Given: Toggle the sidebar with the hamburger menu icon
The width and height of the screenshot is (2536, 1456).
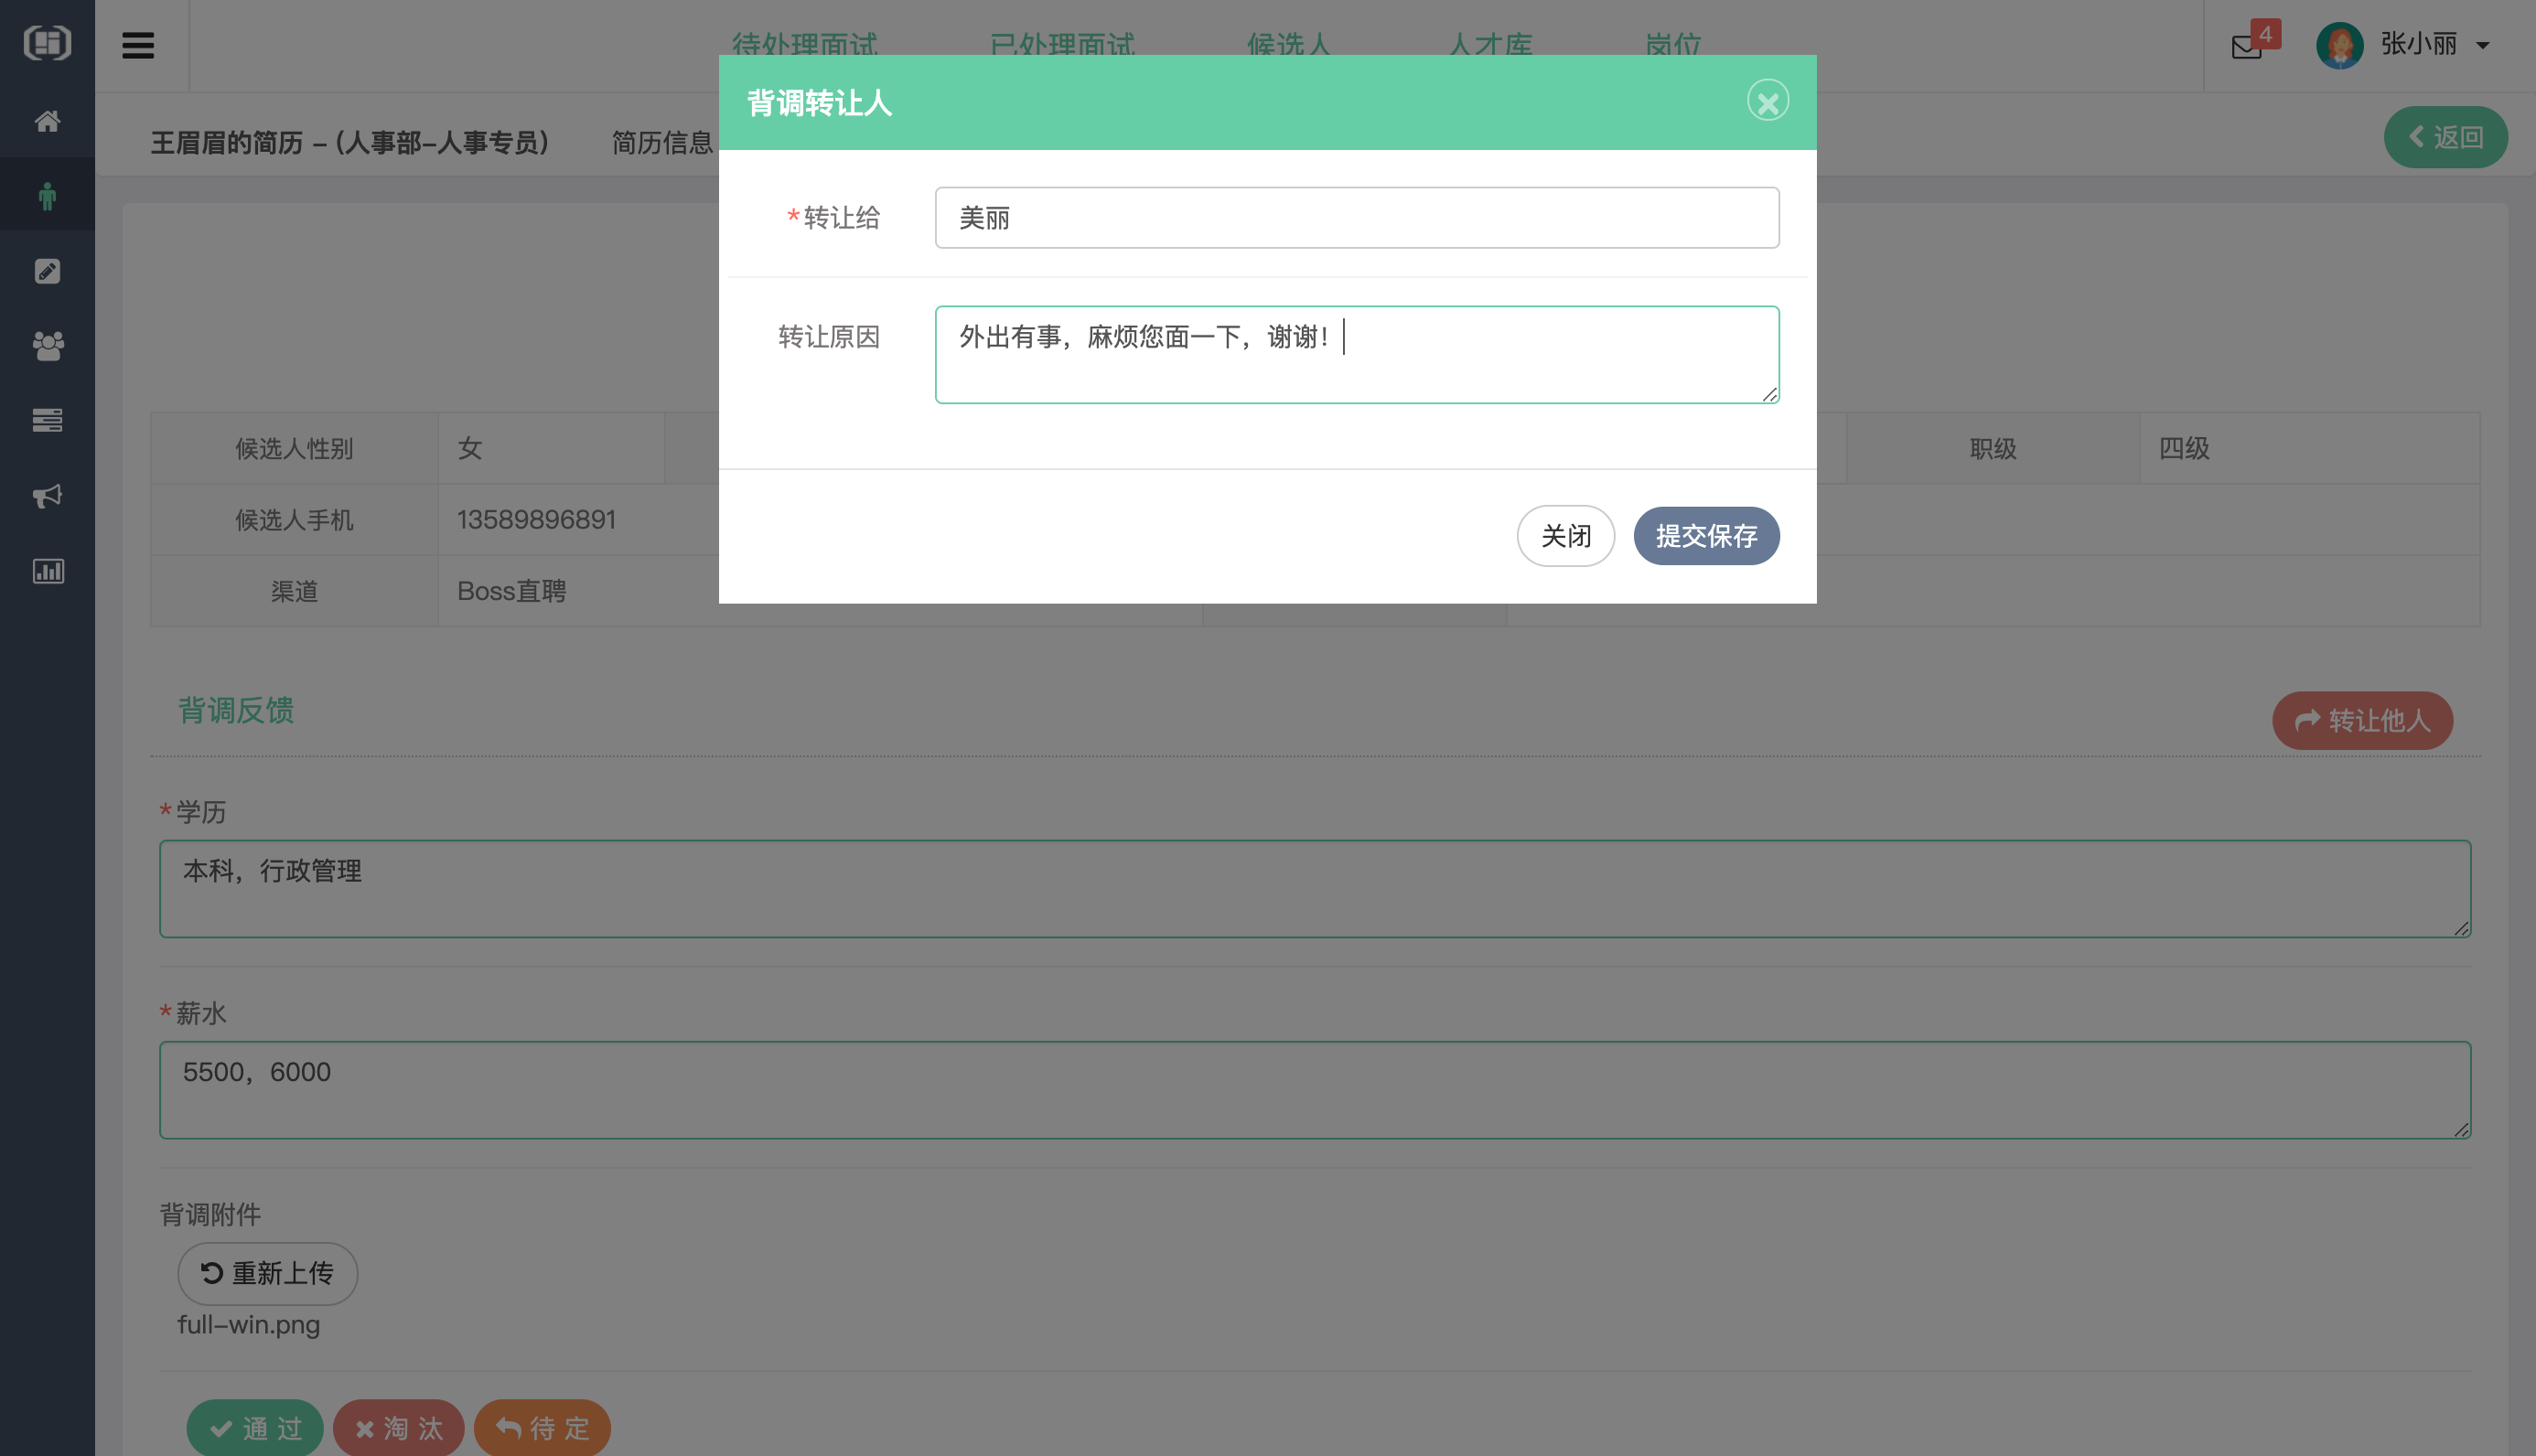Looking at the screenshot, I should coord(138,45).
